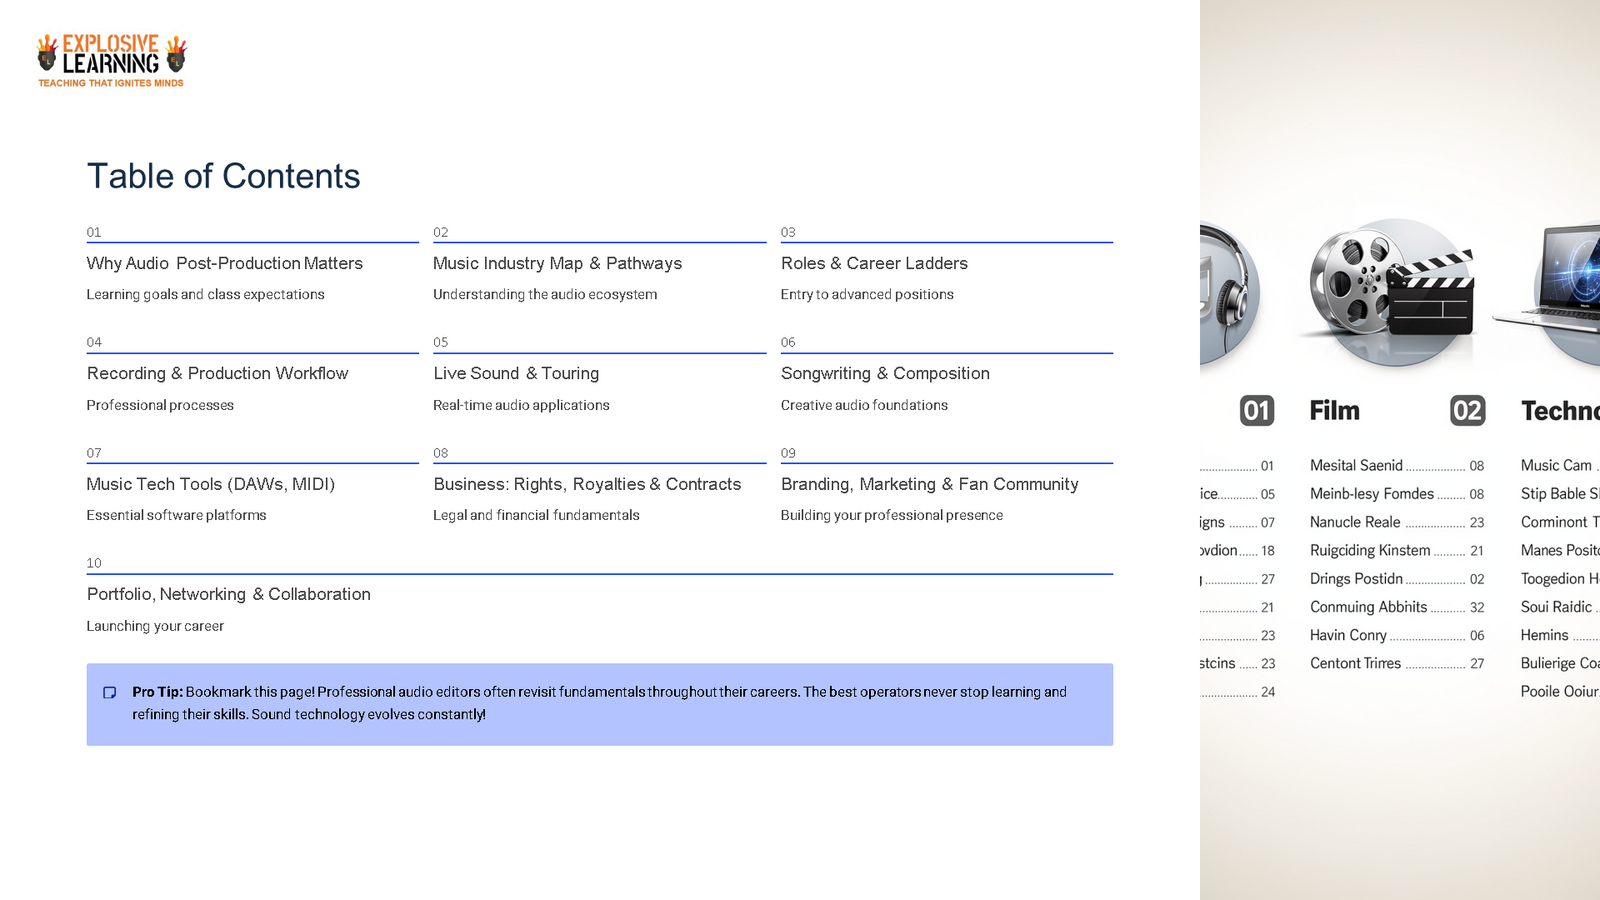Viewport: 1600px width, 900px height.
Task: Click the 02 badge next to Film
Action: pos(1467,411)
